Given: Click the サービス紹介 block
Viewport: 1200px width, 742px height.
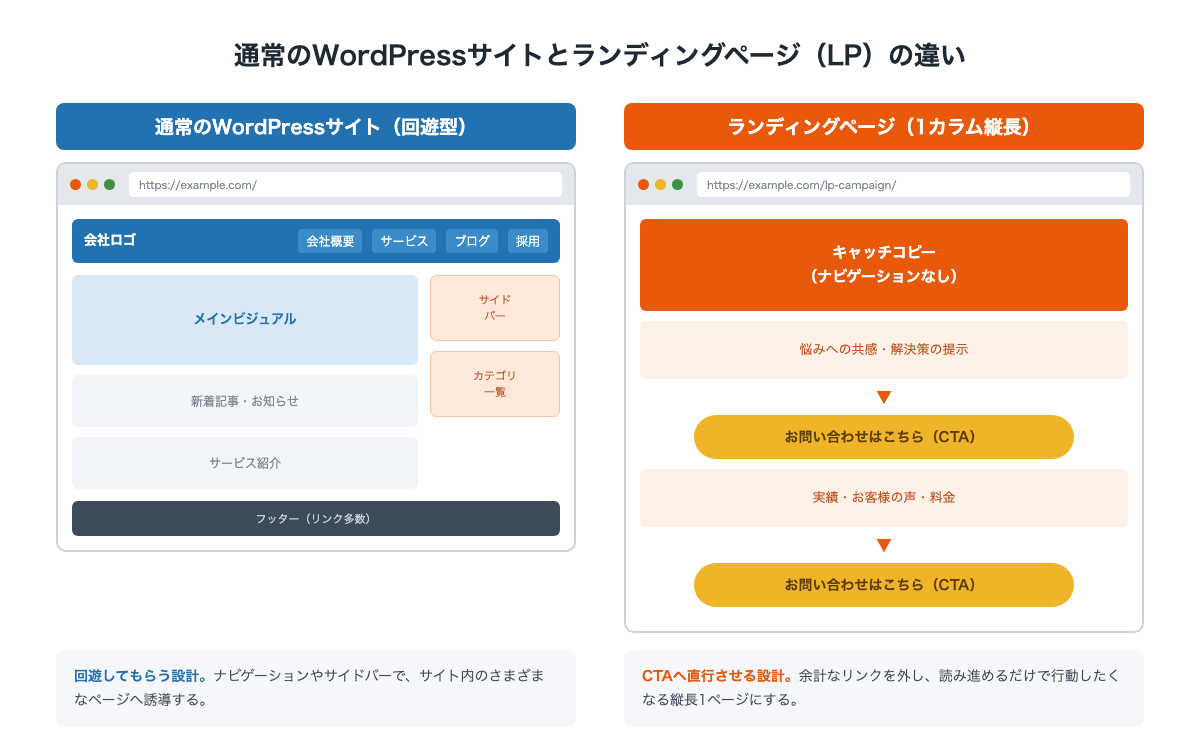Looking at the screenshot, I should tap(245, 463).
